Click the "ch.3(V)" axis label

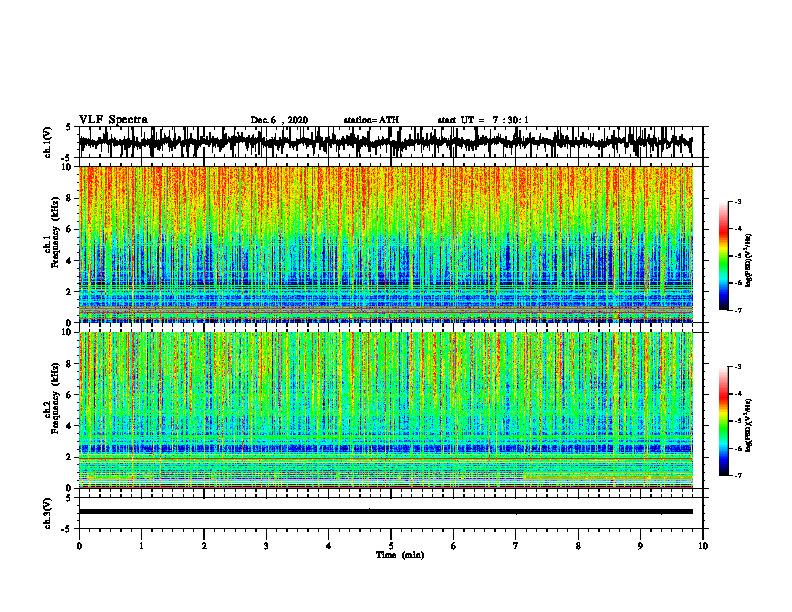tap(48, 513)
